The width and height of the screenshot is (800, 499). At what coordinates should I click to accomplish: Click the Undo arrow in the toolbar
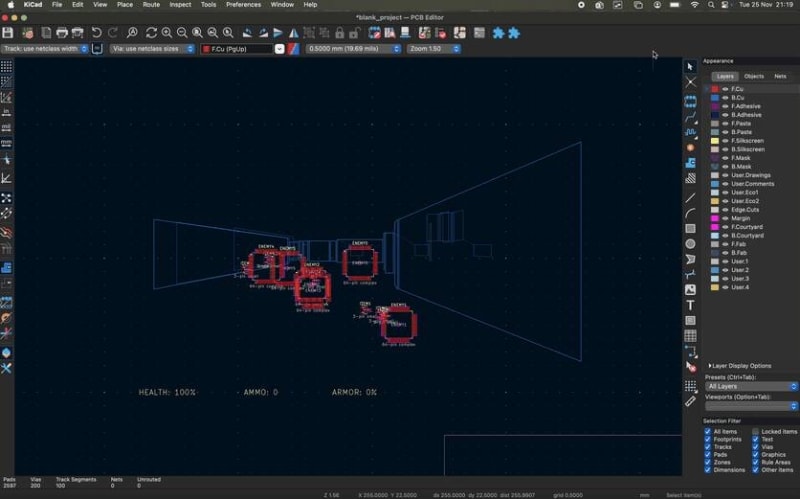click(x=97, y=33)
